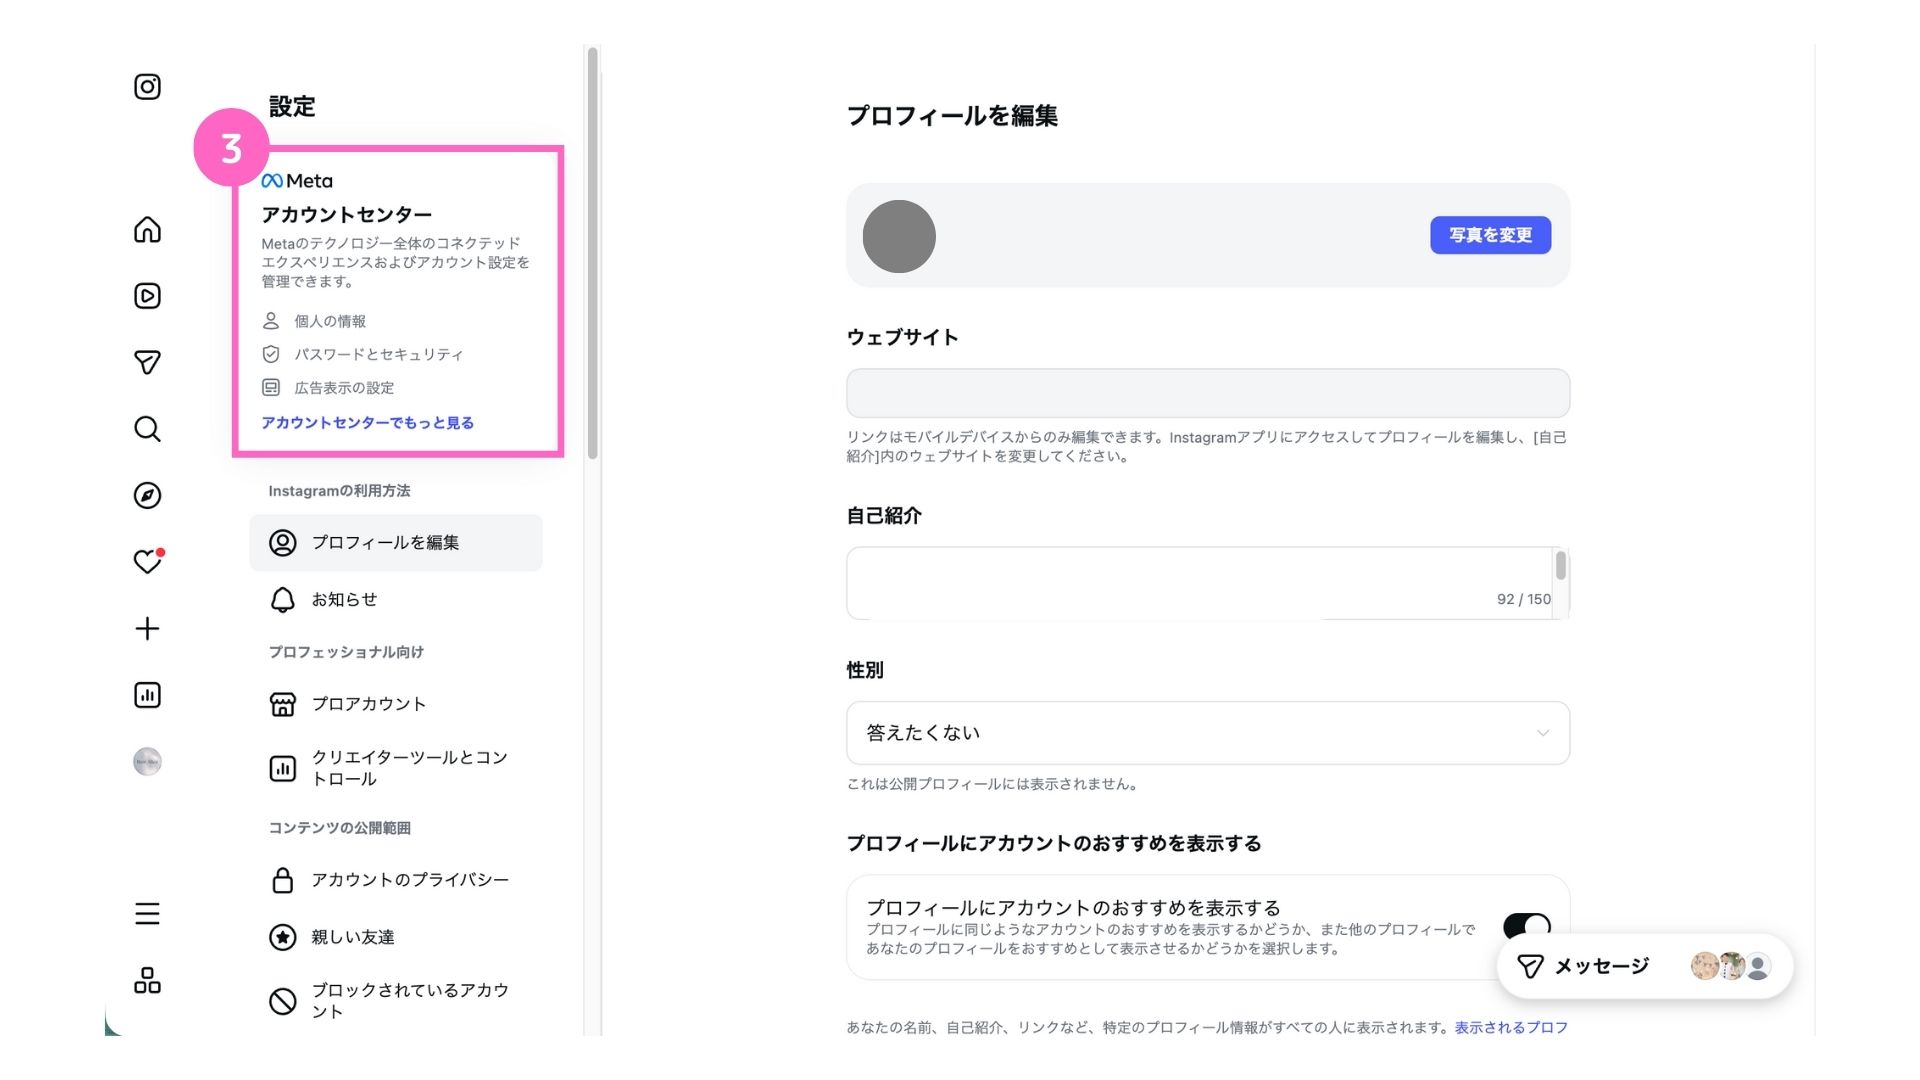Open the Reels icon in sidebar
This screenshot has height=1080, width=1920.
click(x=147, y=296)
